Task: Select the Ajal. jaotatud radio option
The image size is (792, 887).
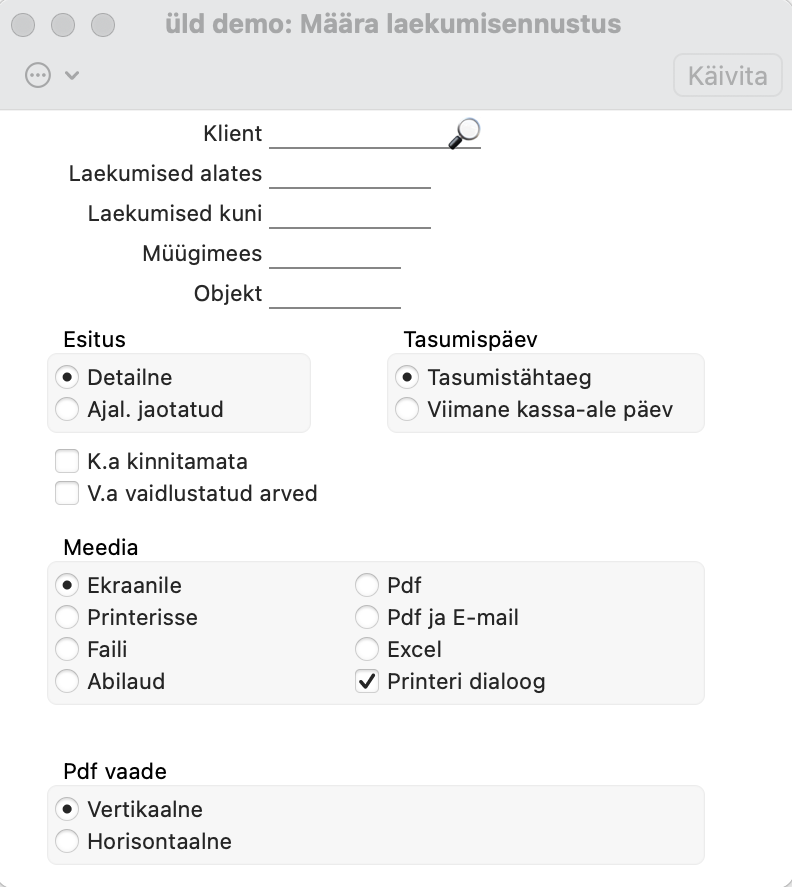Action: pos(67,409)
